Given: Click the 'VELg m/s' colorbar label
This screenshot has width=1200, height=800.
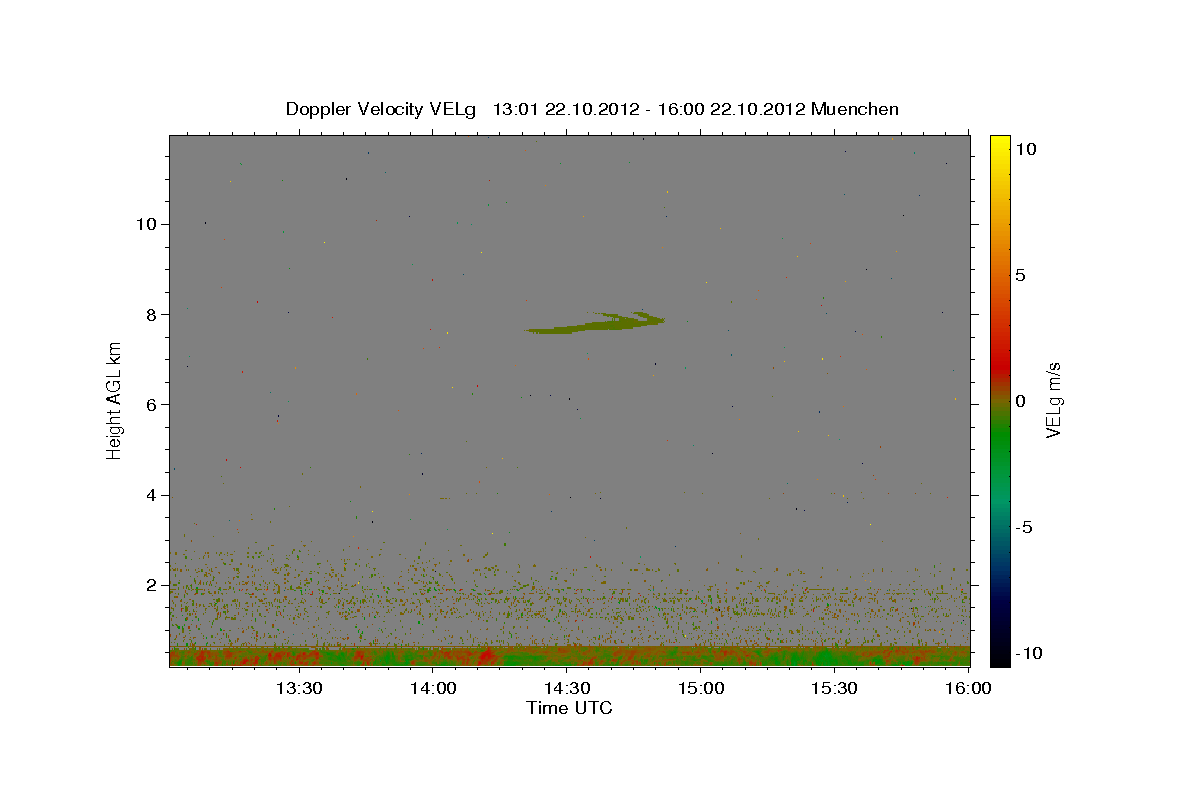Looking at the screenshot, I should [1053, 400].
